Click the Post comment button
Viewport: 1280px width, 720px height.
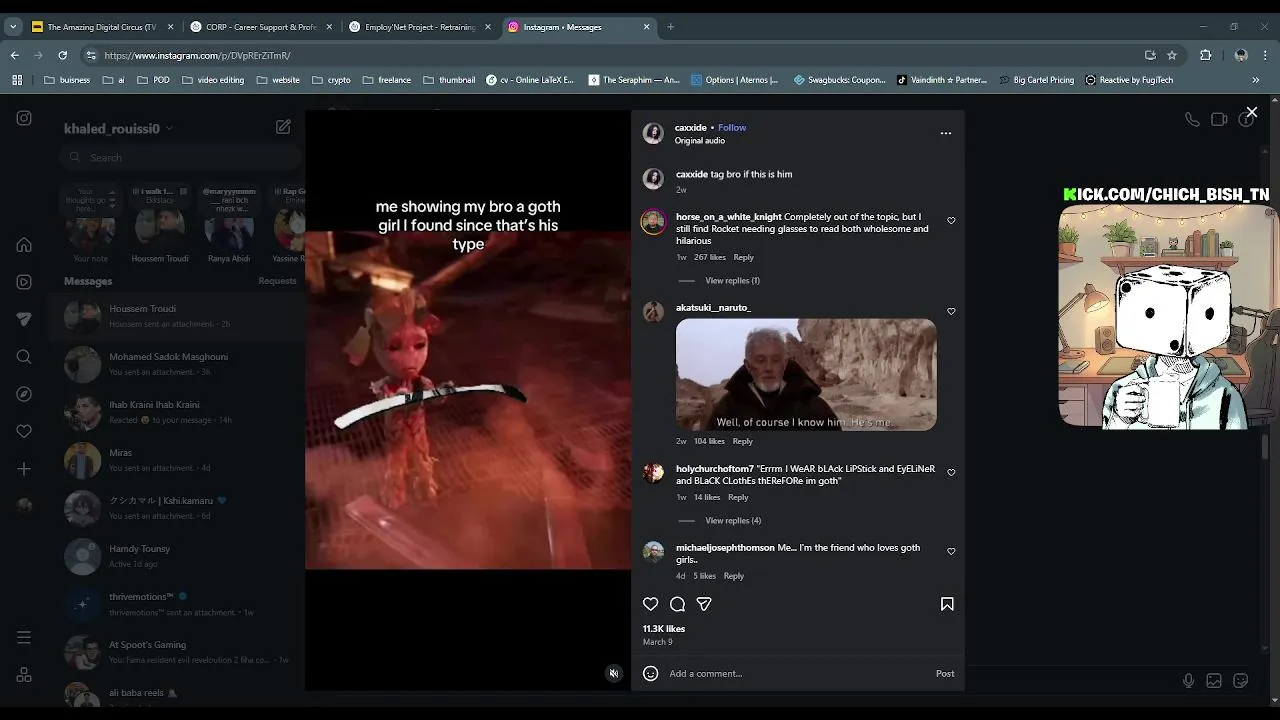click(945, 674)
